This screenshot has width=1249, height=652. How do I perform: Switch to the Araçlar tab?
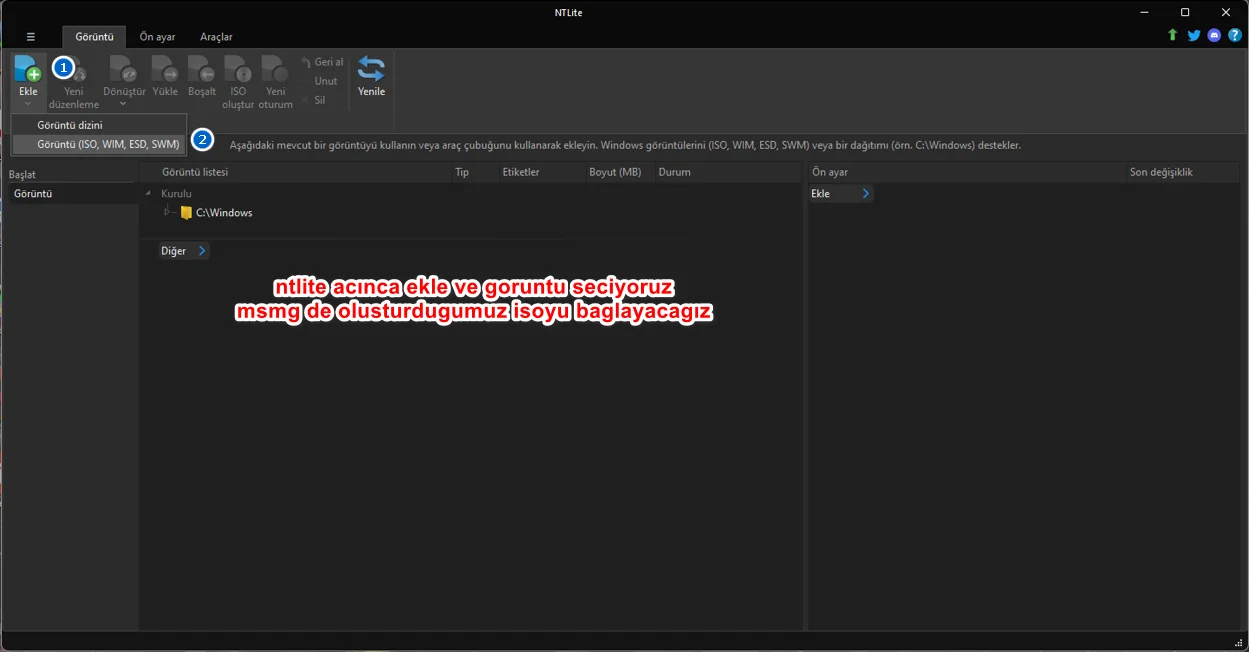pos(216,37)
